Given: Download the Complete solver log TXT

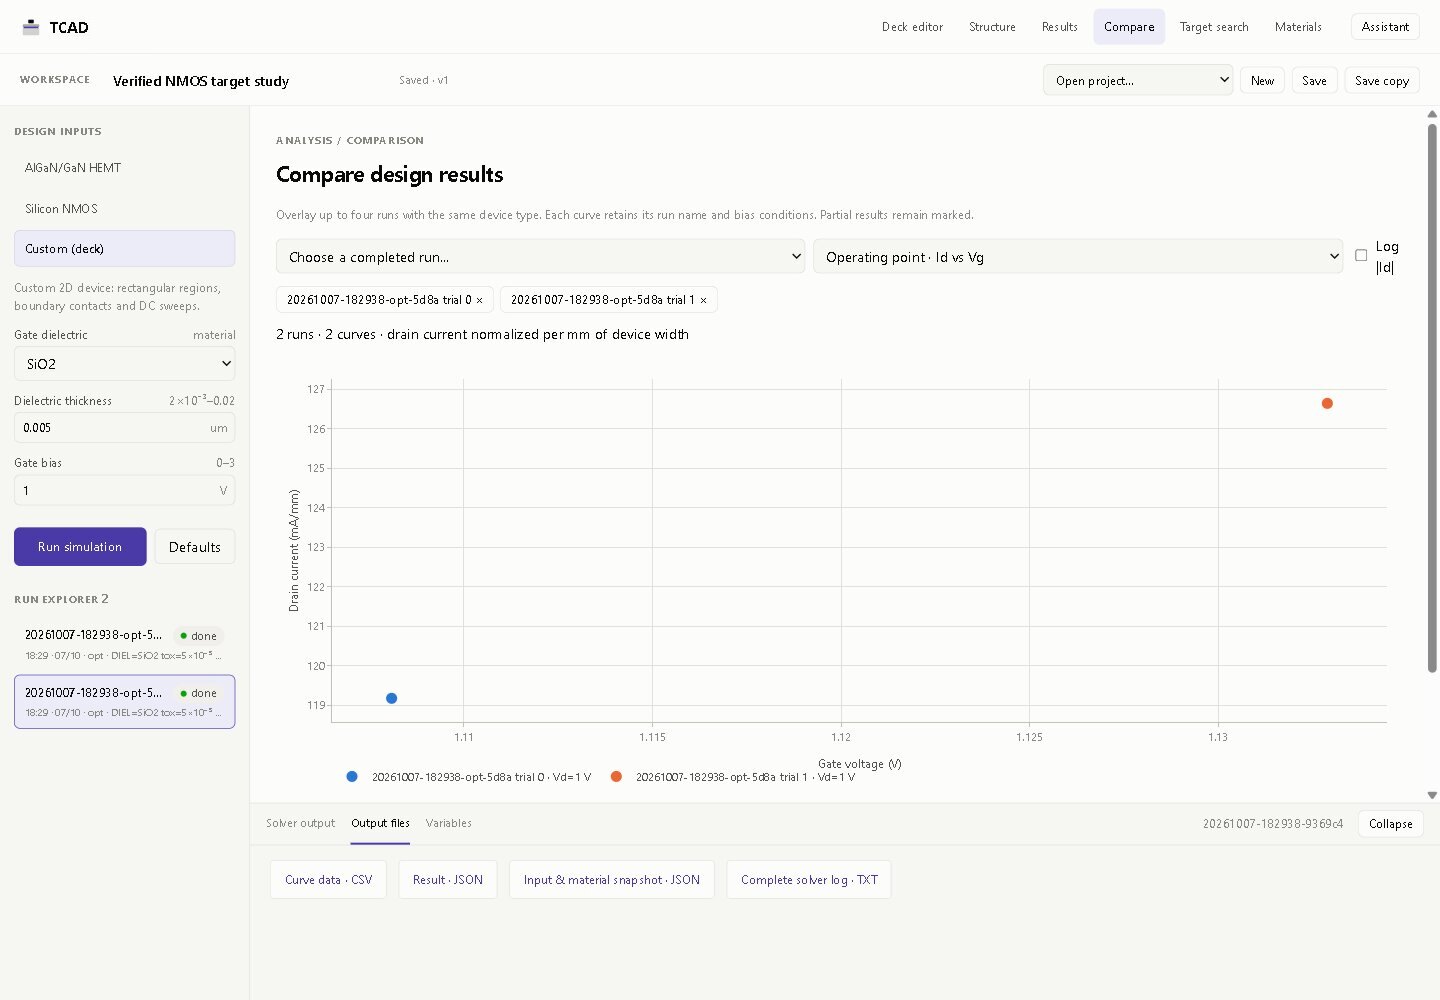Looking at the screenshot, I should (x=809, y=880).
